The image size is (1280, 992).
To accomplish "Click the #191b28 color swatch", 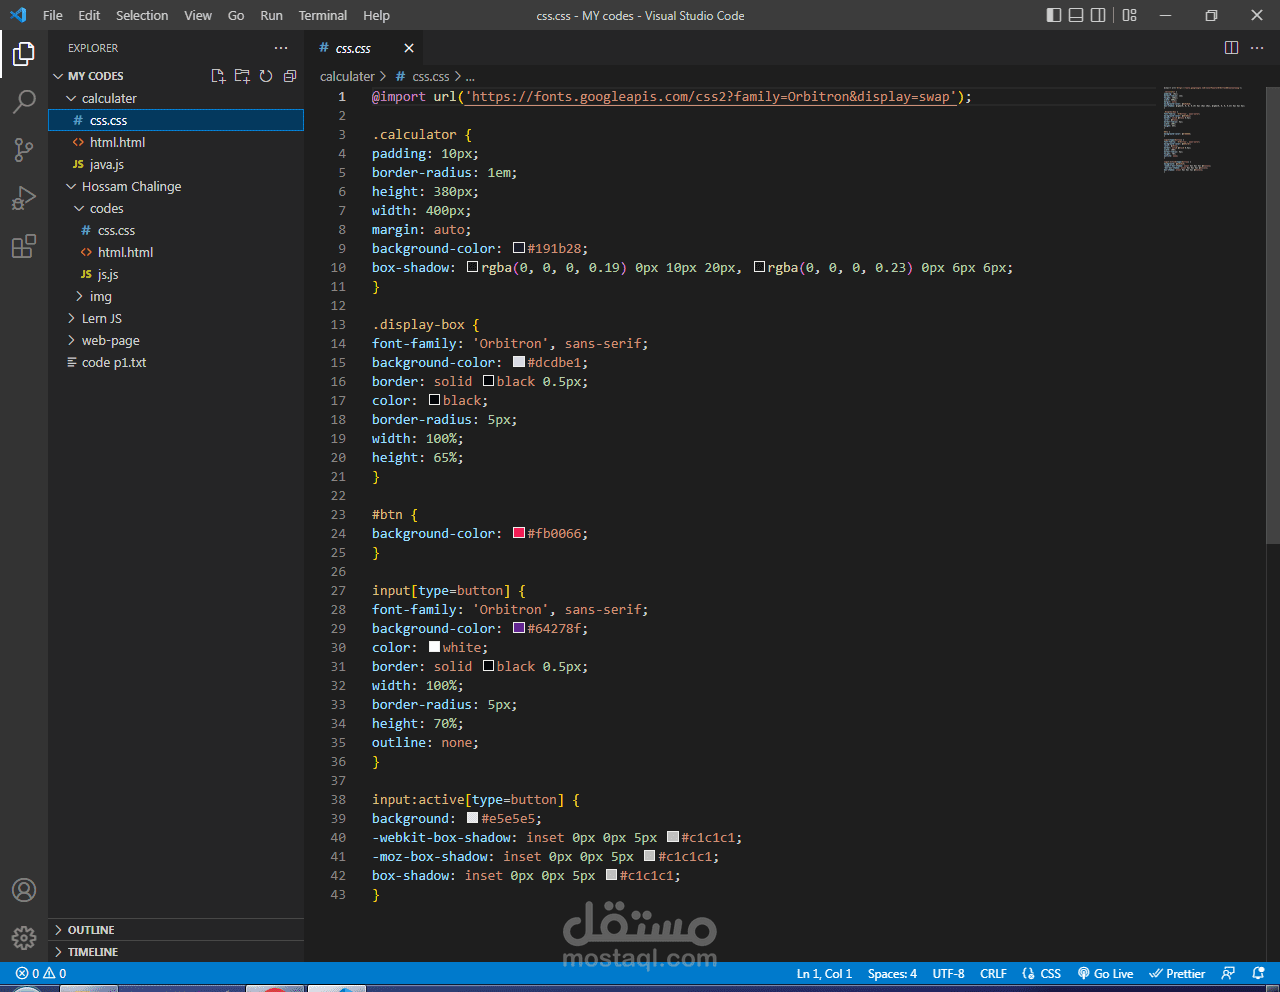I will pyautogui.click(x=519, y=248).
